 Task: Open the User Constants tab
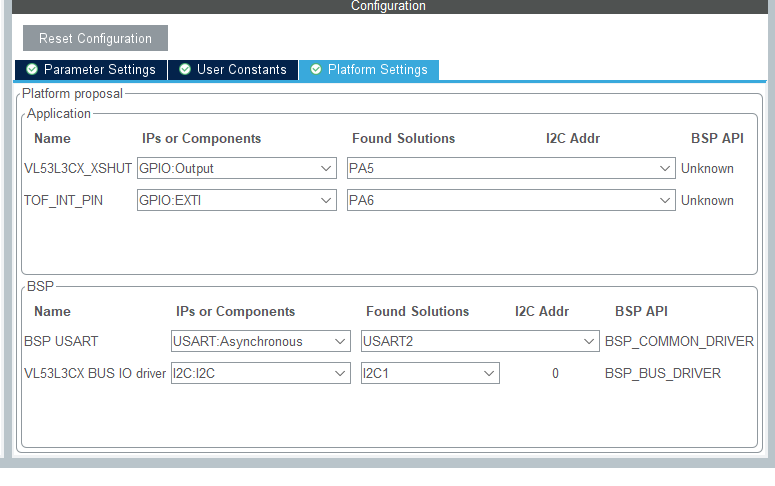233,70
